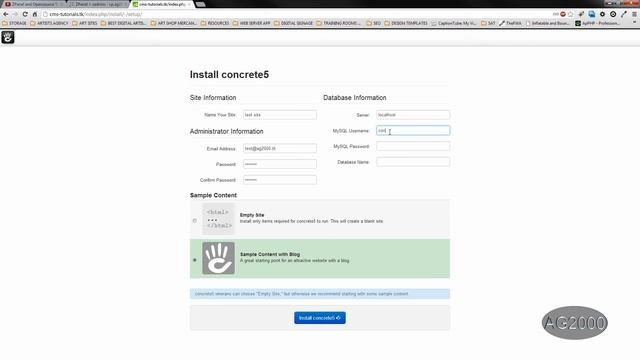
Task: Click the MySQL Password field
Action: click(413, 146)
